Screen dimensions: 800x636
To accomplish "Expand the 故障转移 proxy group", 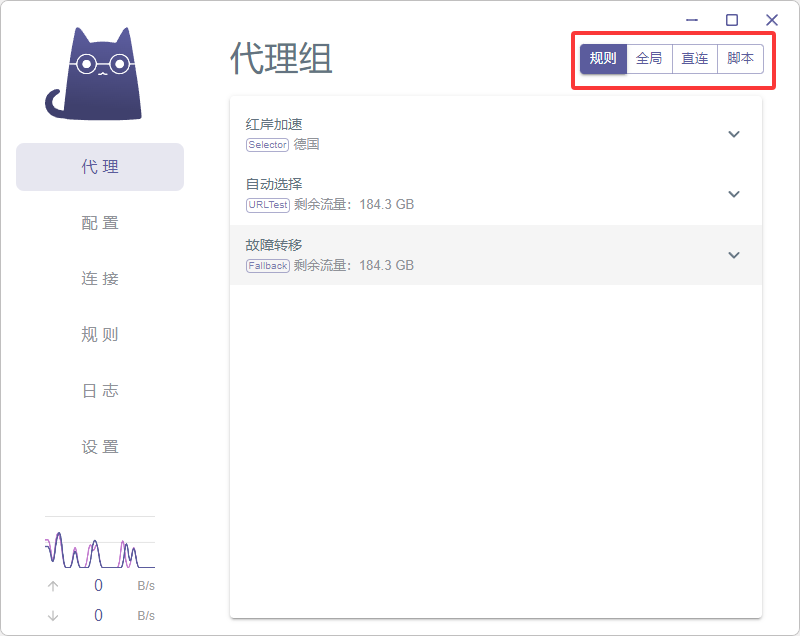I will (734, 255).
